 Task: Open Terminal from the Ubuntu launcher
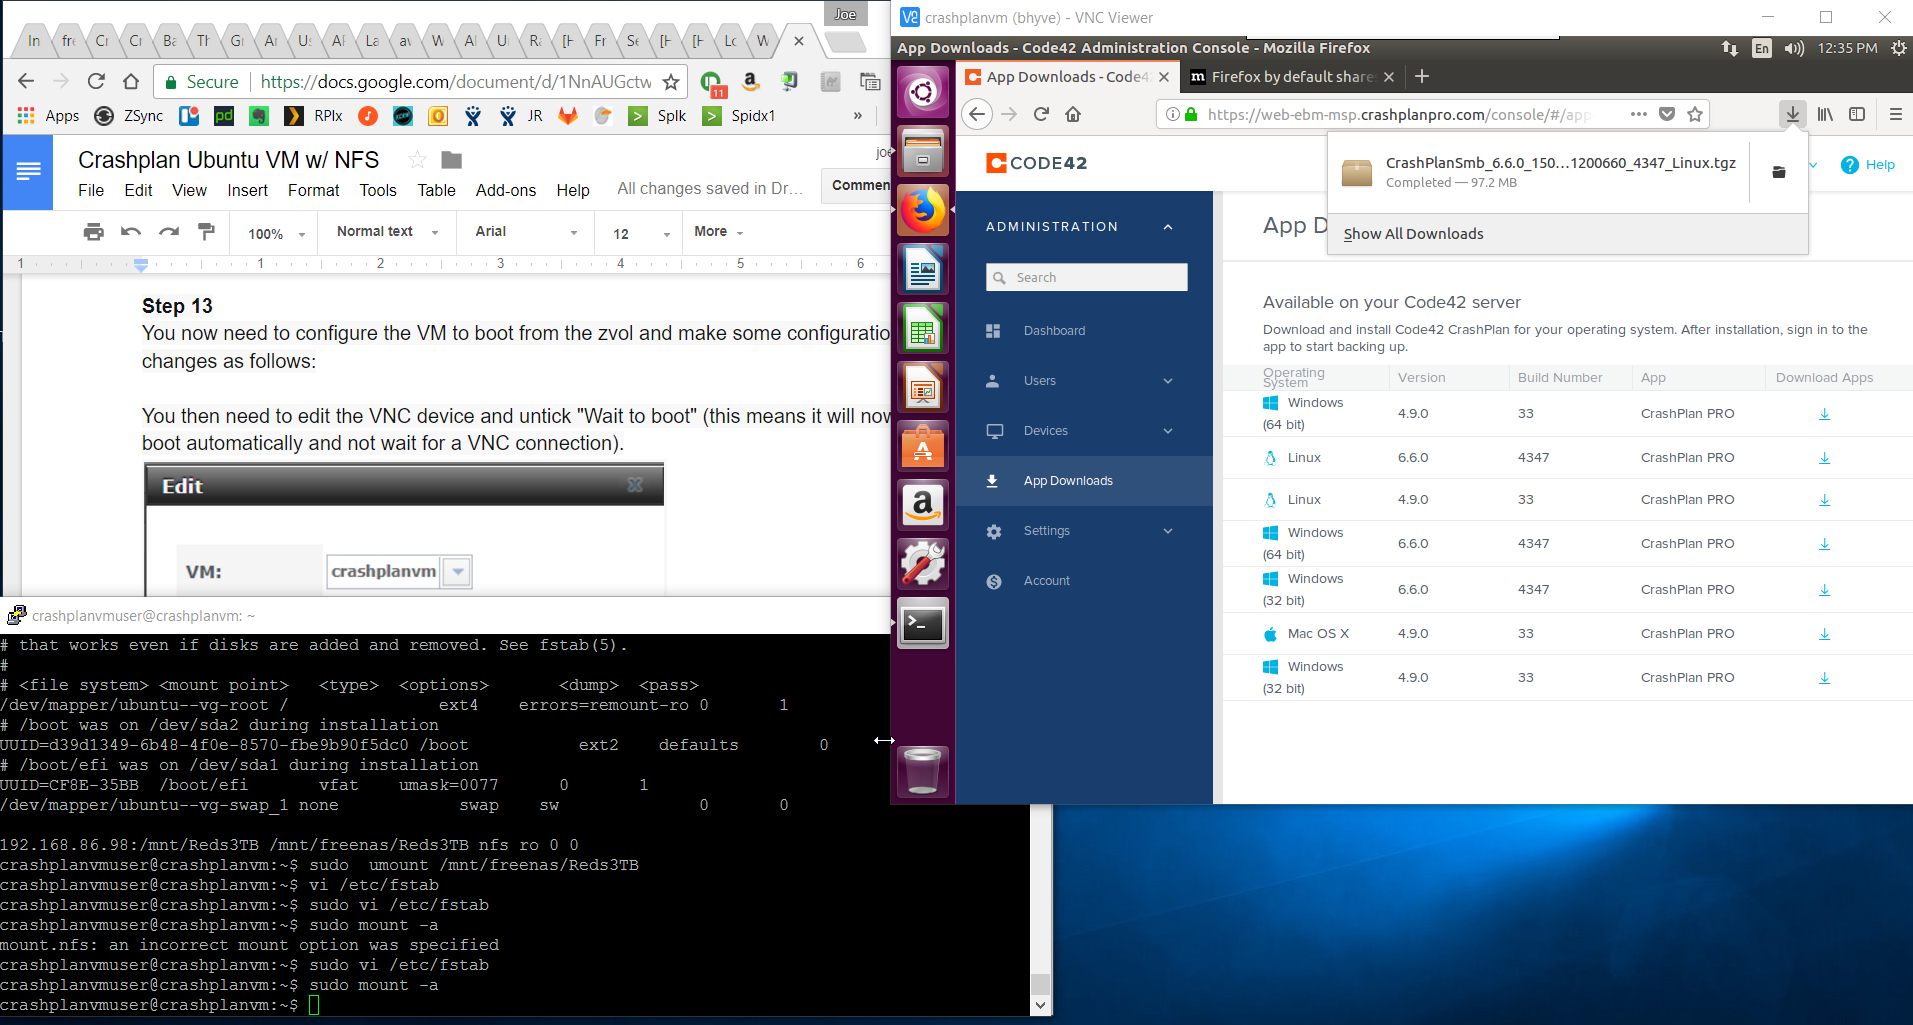923,624
